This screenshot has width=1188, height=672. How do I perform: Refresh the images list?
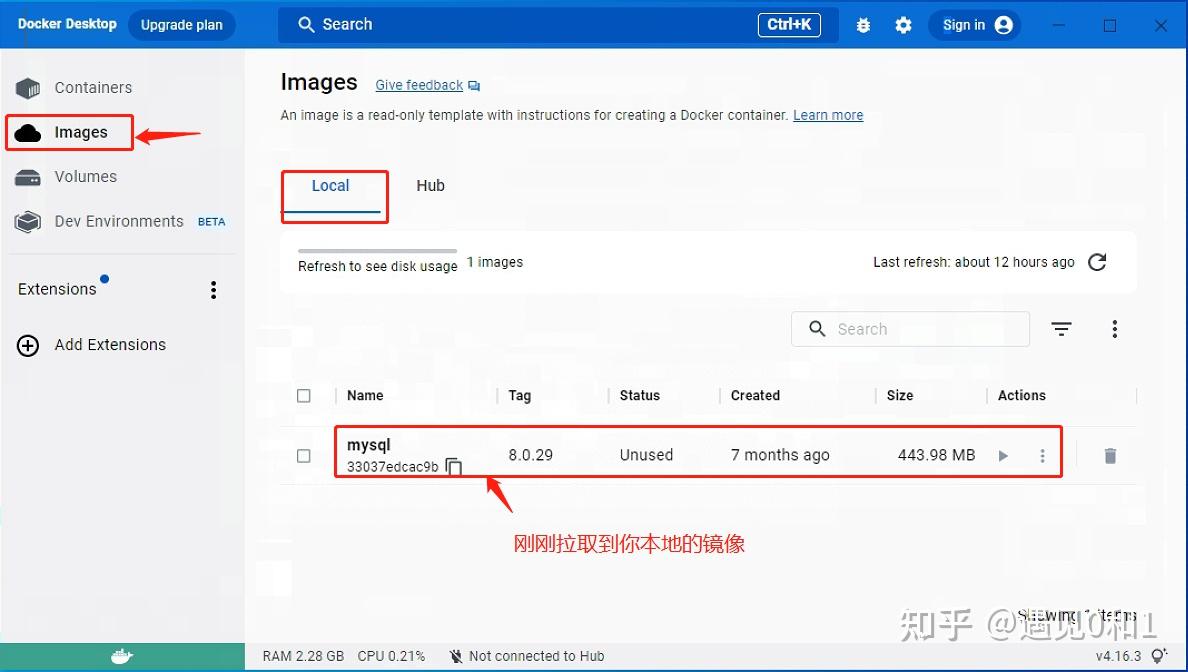(x=1096, y=262)
